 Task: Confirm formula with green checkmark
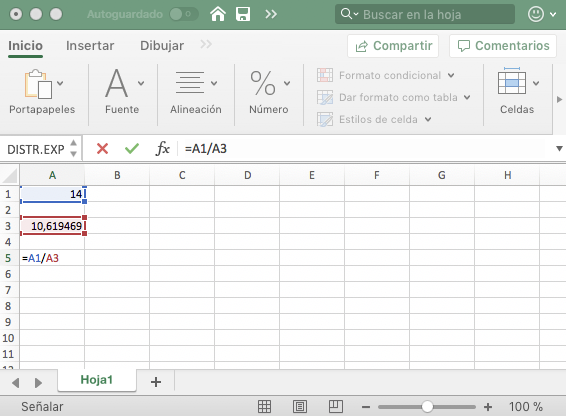(132, 148)
